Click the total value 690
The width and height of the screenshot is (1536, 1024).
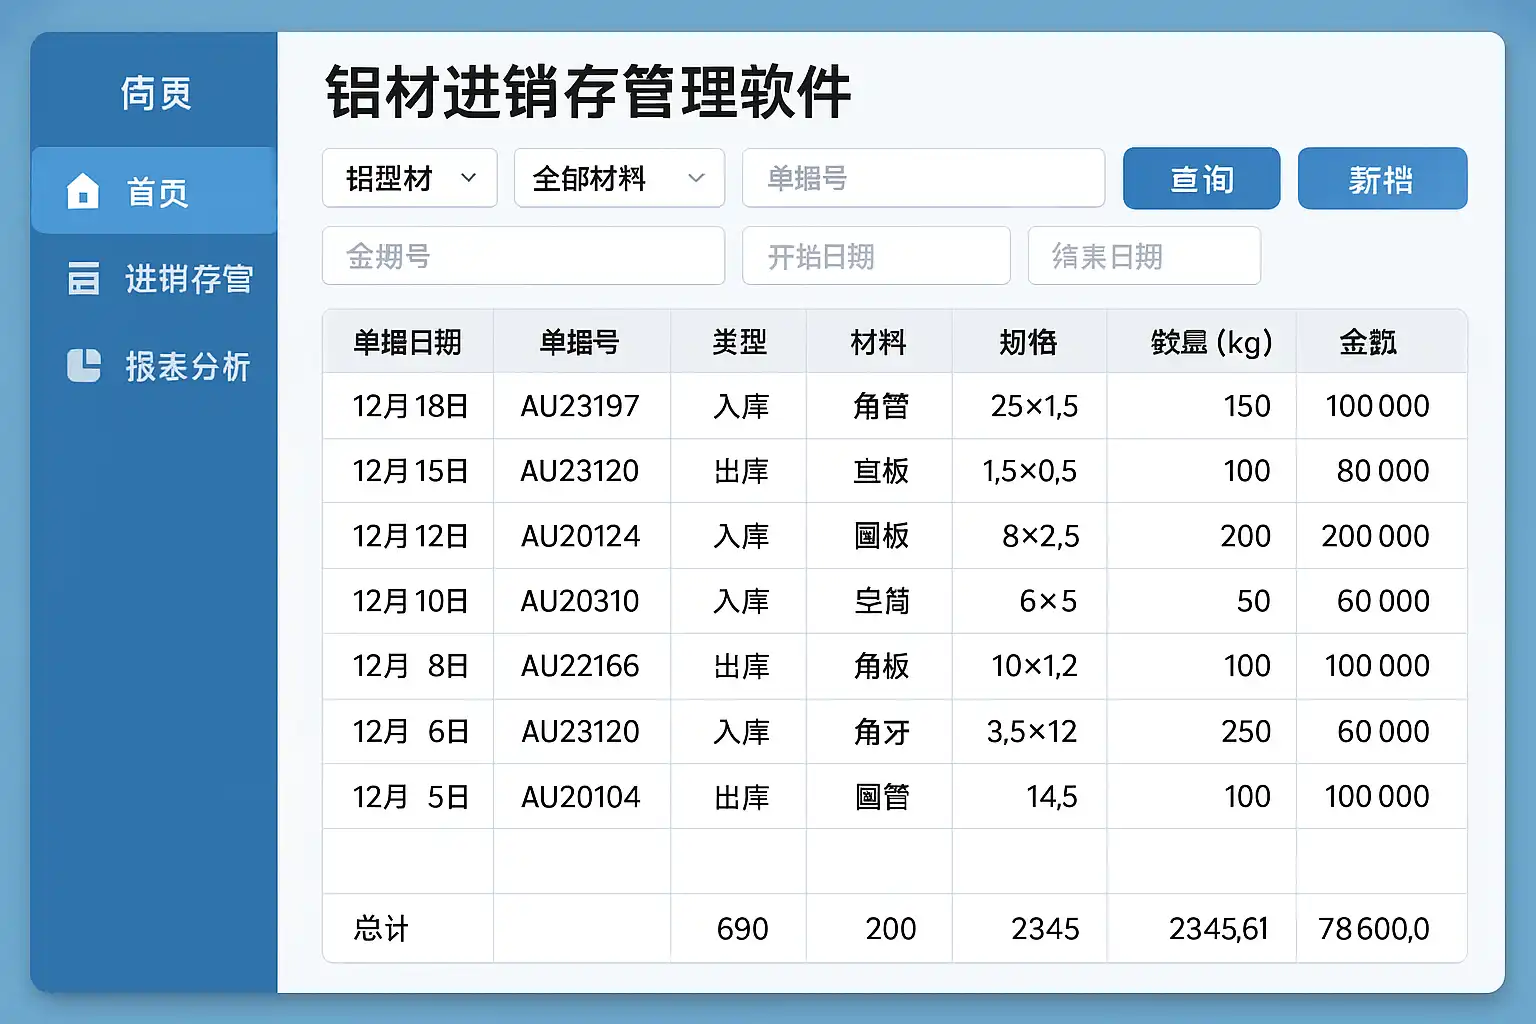[742, 929]
